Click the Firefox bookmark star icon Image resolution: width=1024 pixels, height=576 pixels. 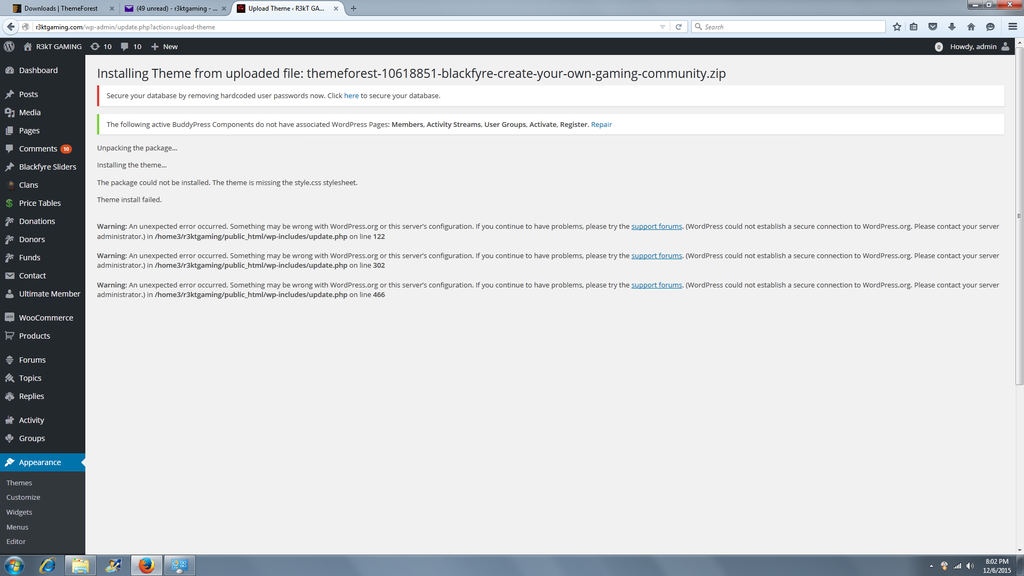tap(897, 27)
